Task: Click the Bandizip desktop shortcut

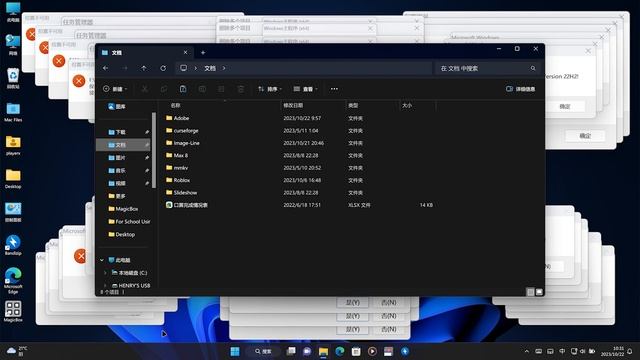Action: (x=13, y=245)
